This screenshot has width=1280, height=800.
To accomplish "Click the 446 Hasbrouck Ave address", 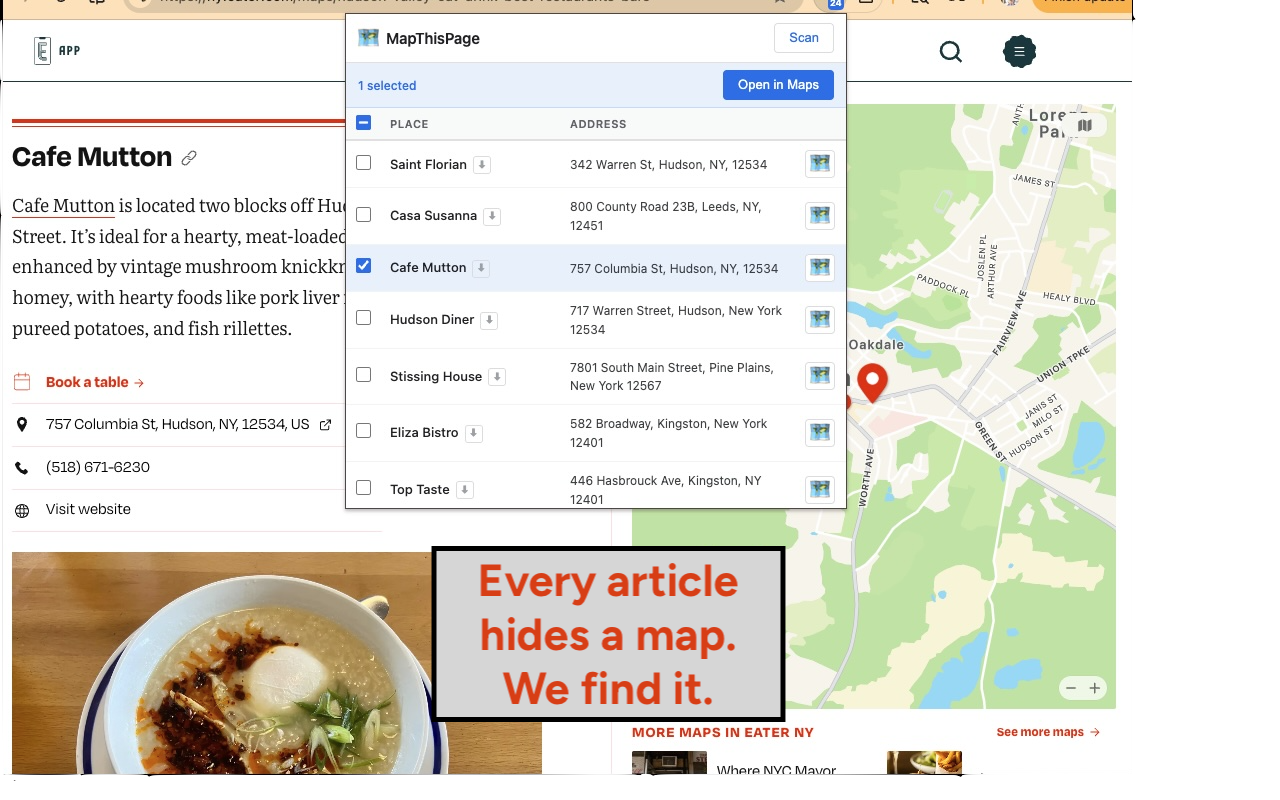I will coord(666,490).
